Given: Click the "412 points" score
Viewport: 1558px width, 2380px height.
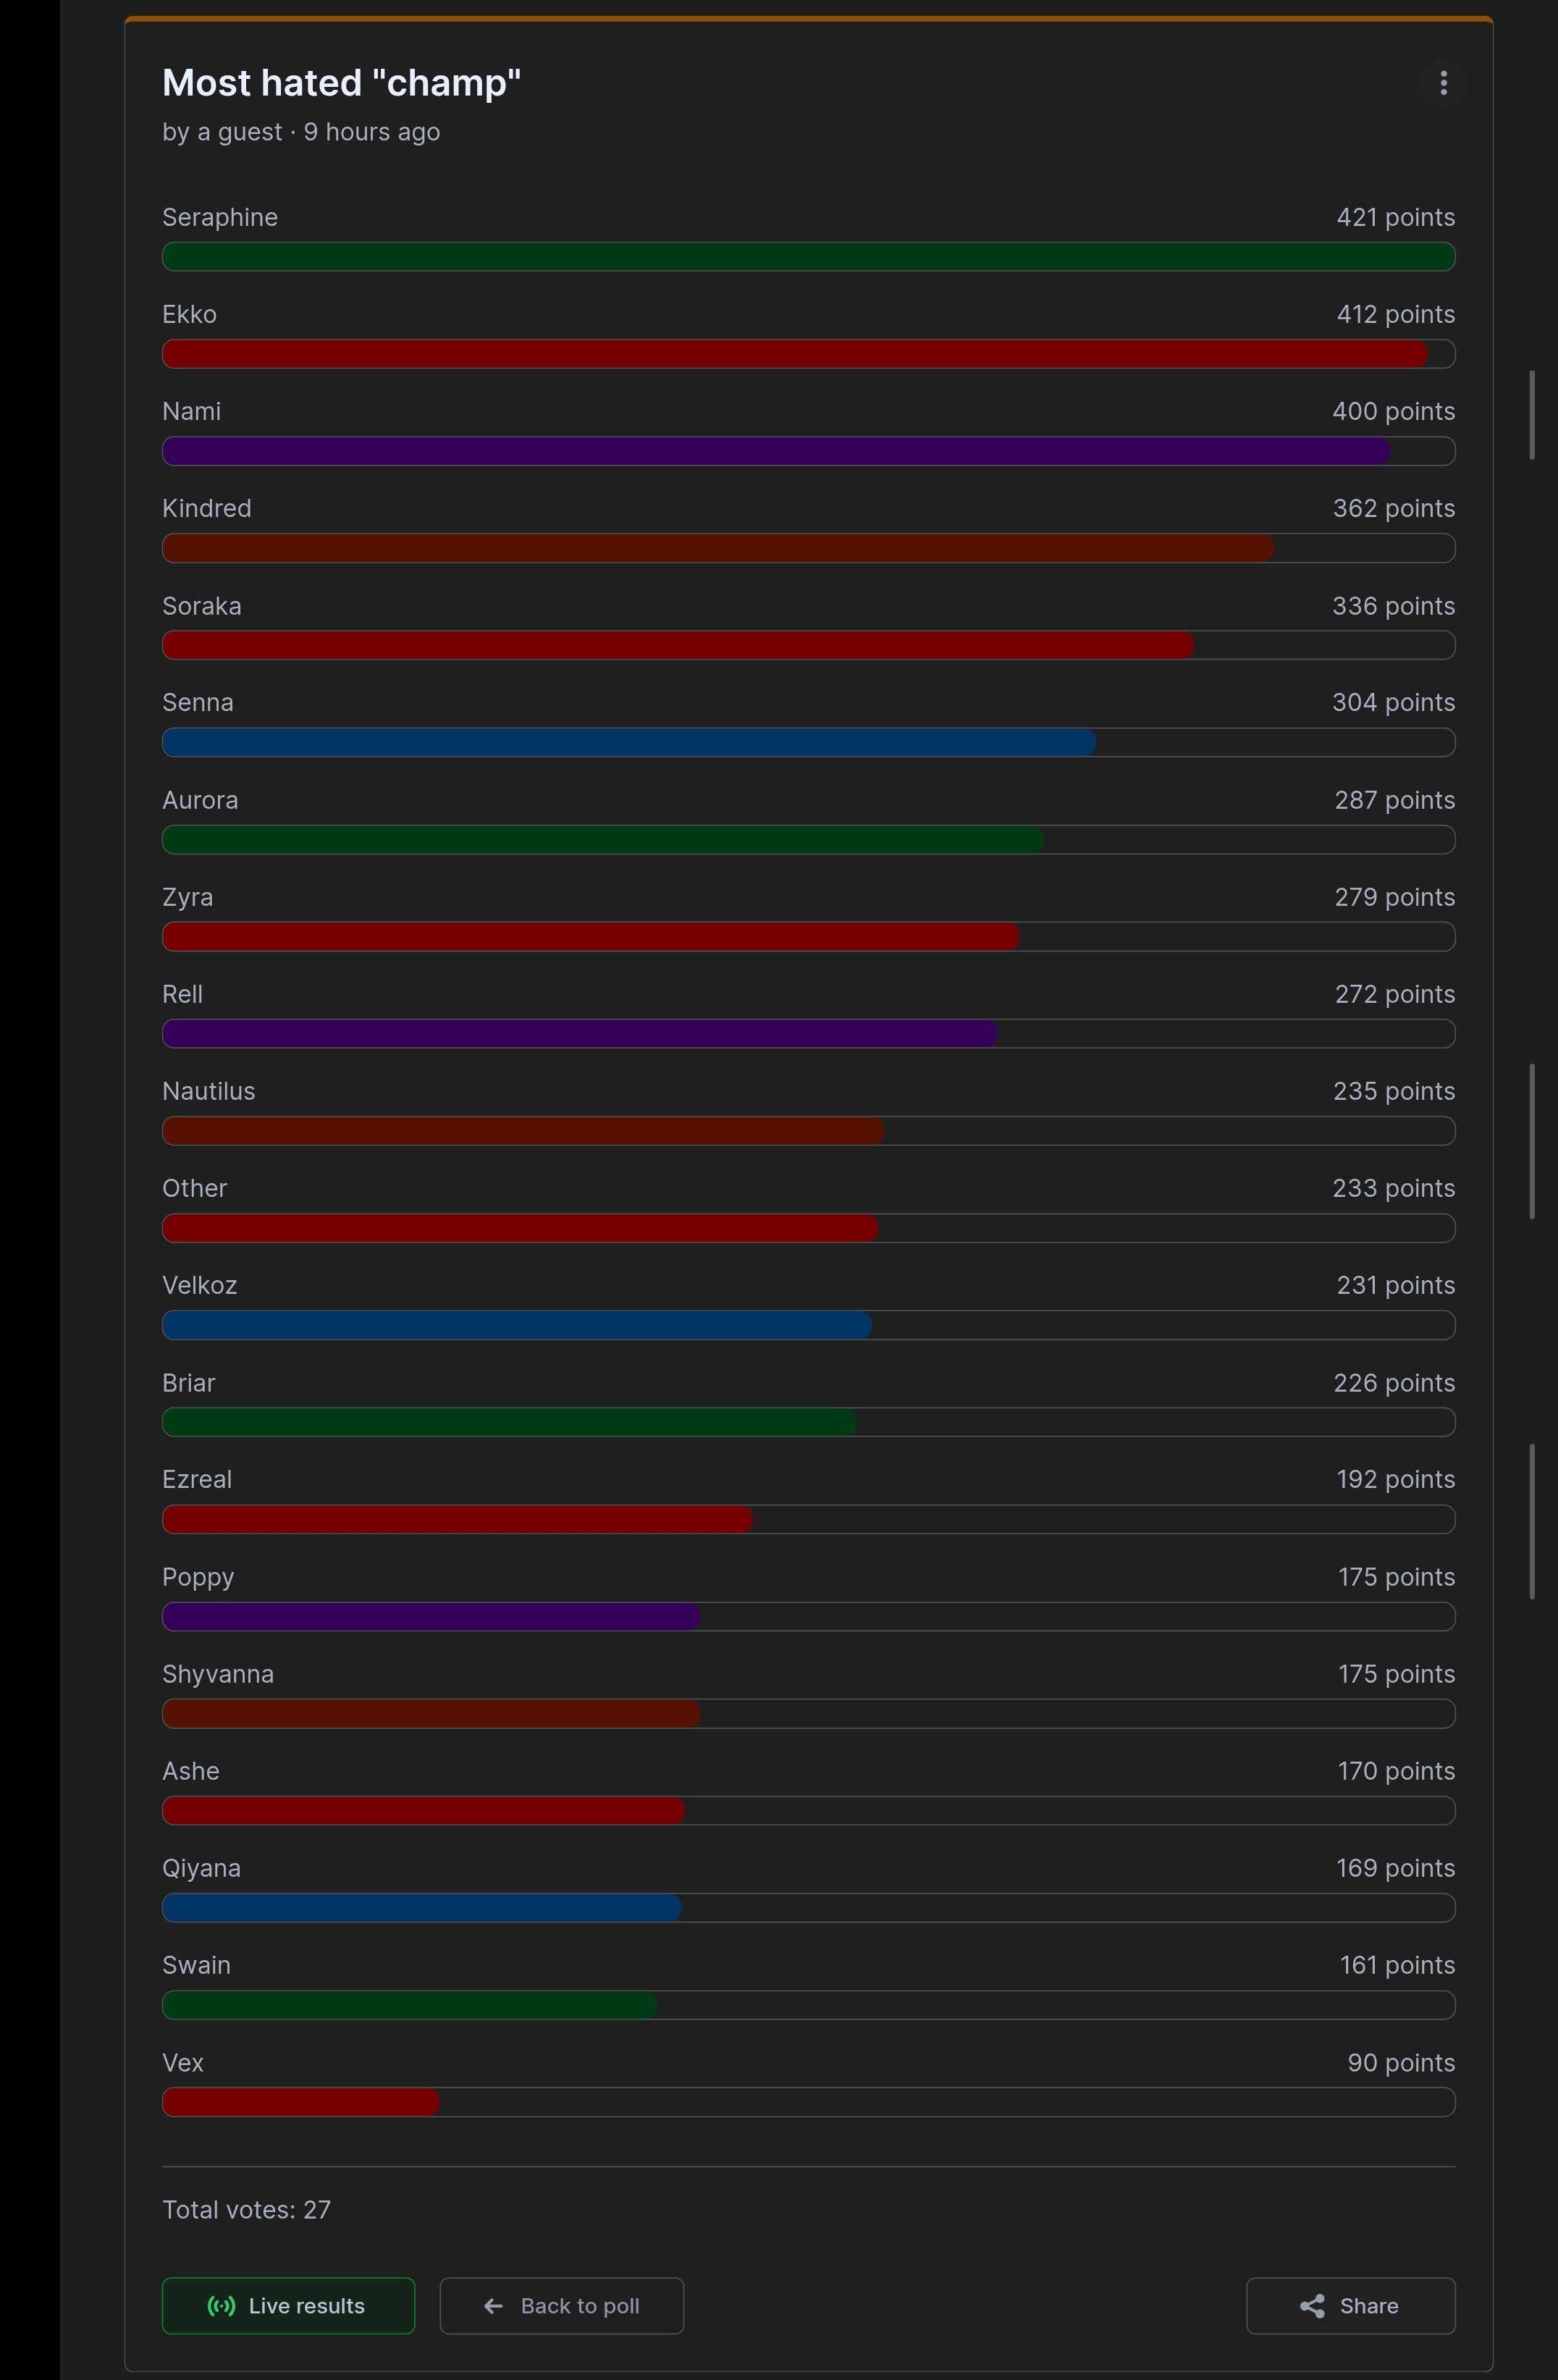Looking at the screenshot, I should (x=1396, y=314).
